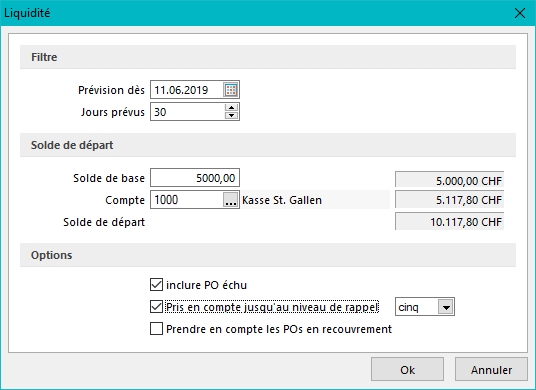This screenshot has width=536, height=390.
Task: Open the calendar picker for Prévision dès
Action: click(231, 90)
